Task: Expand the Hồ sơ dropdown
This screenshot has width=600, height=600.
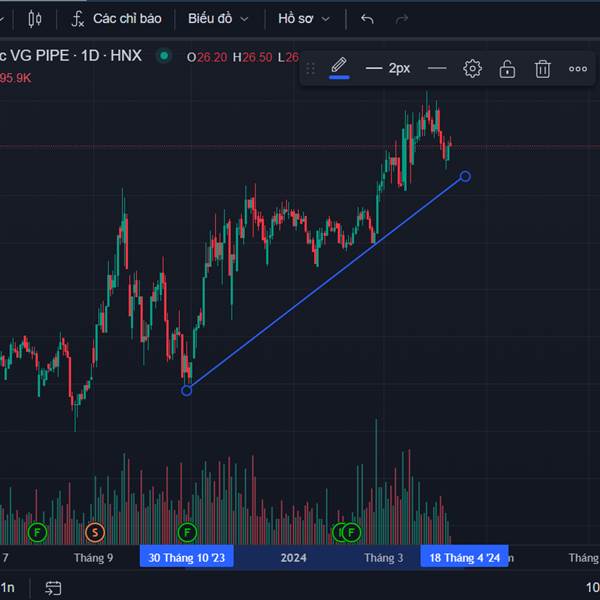Action: point(303,18)
